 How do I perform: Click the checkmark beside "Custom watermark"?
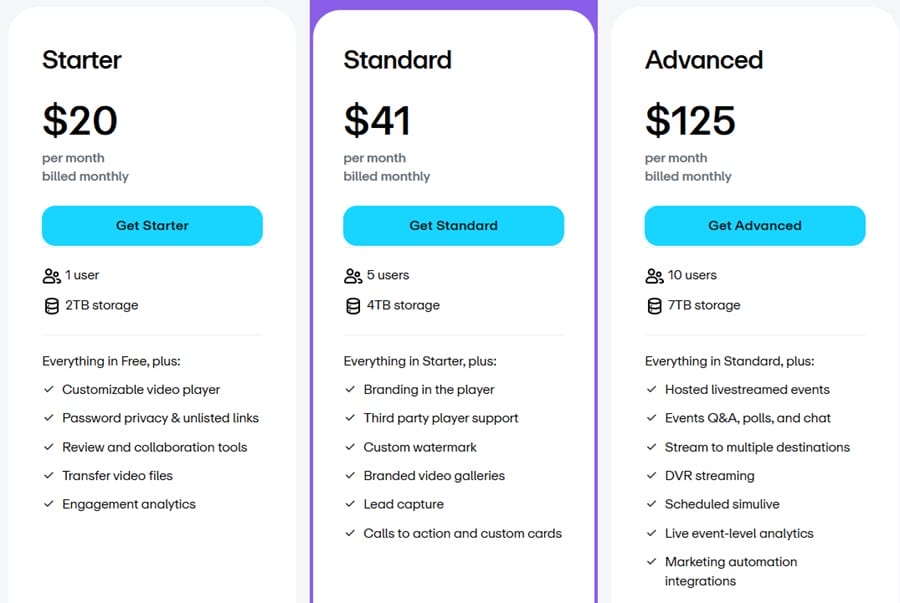click(x=350, y=447)
